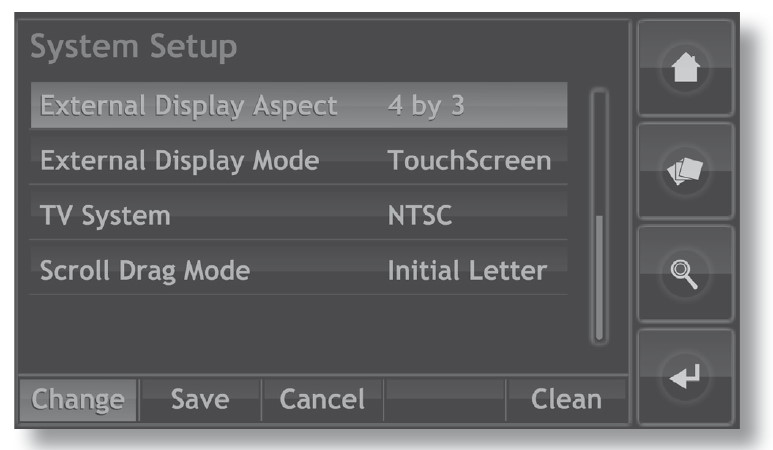Select the External Display Mode setting
Viewport: 773px width, 450px height.
point(299,161)
